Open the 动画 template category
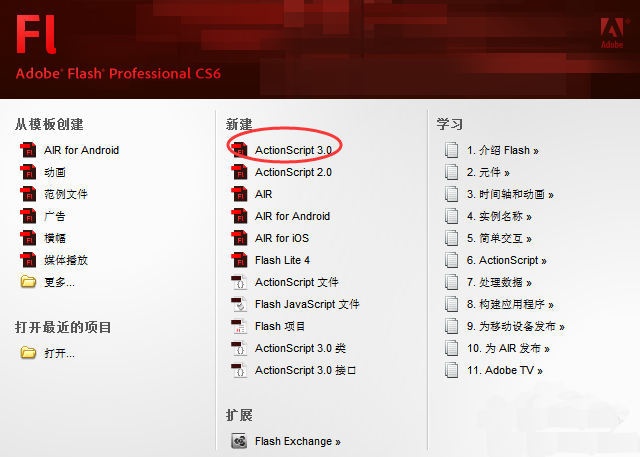The width and height of the screenshot is (640, 457). (55, 172)
